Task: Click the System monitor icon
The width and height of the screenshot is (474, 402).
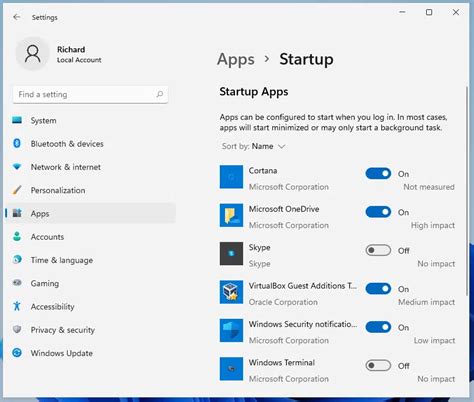Action: (17, 120)
